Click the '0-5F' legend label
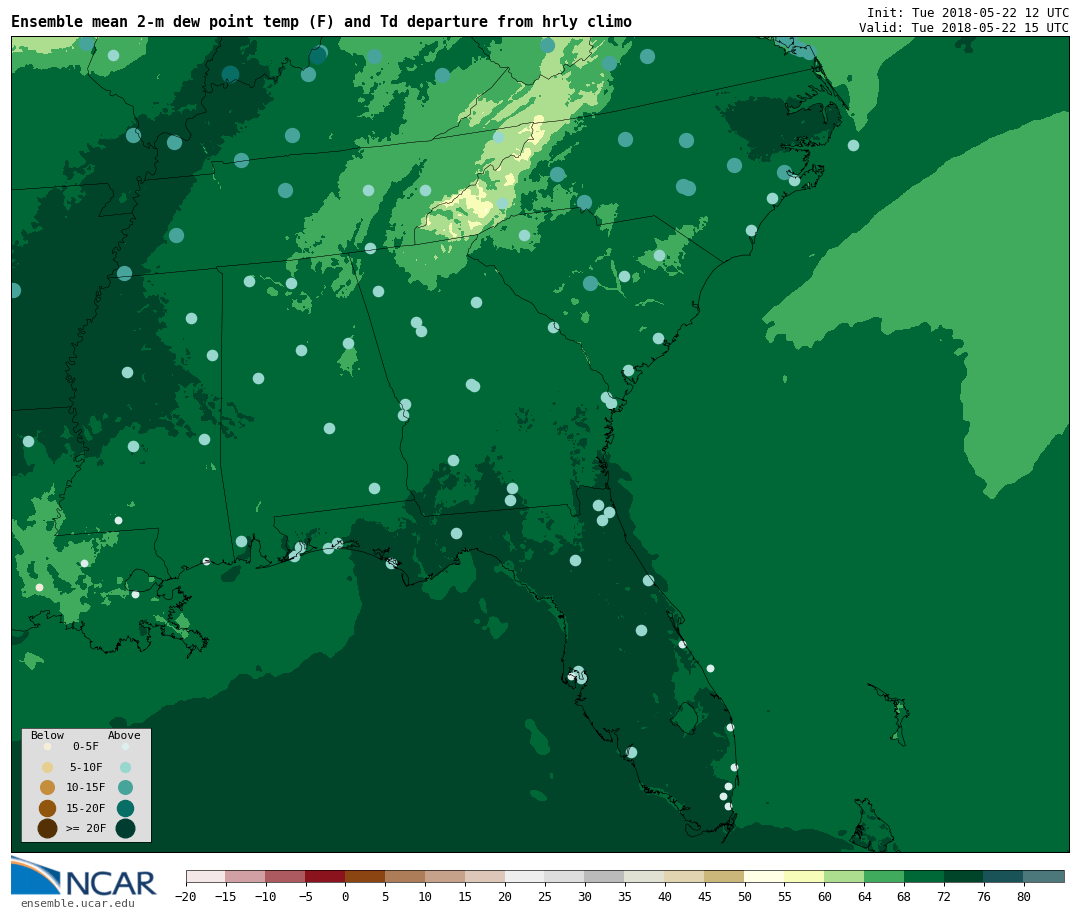Image resolution: width=1080 pixels, height=915 pixels. click(x=86, y=746)
